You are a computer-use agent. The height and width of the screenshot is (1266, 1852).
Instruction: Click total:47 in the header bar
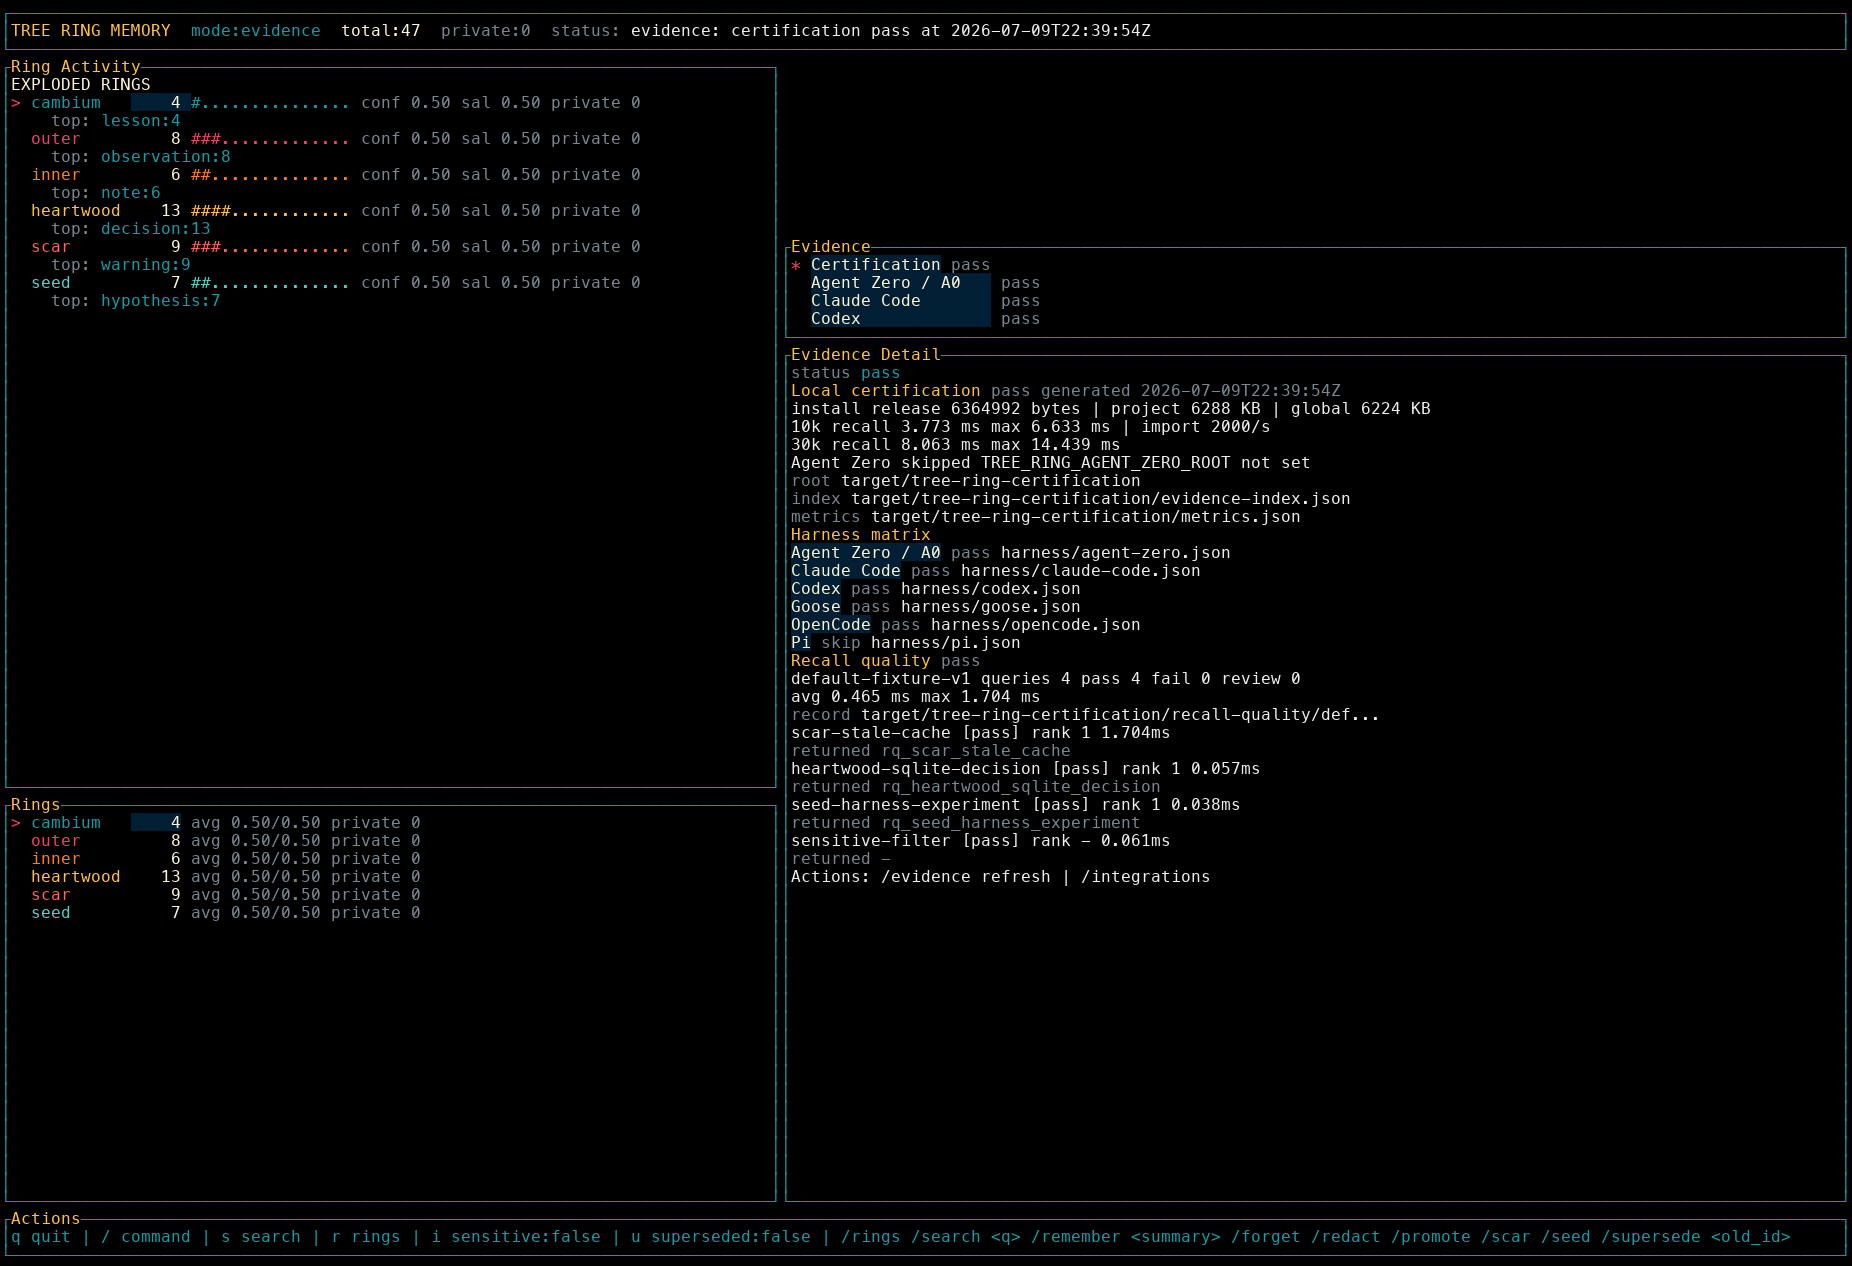381,31
